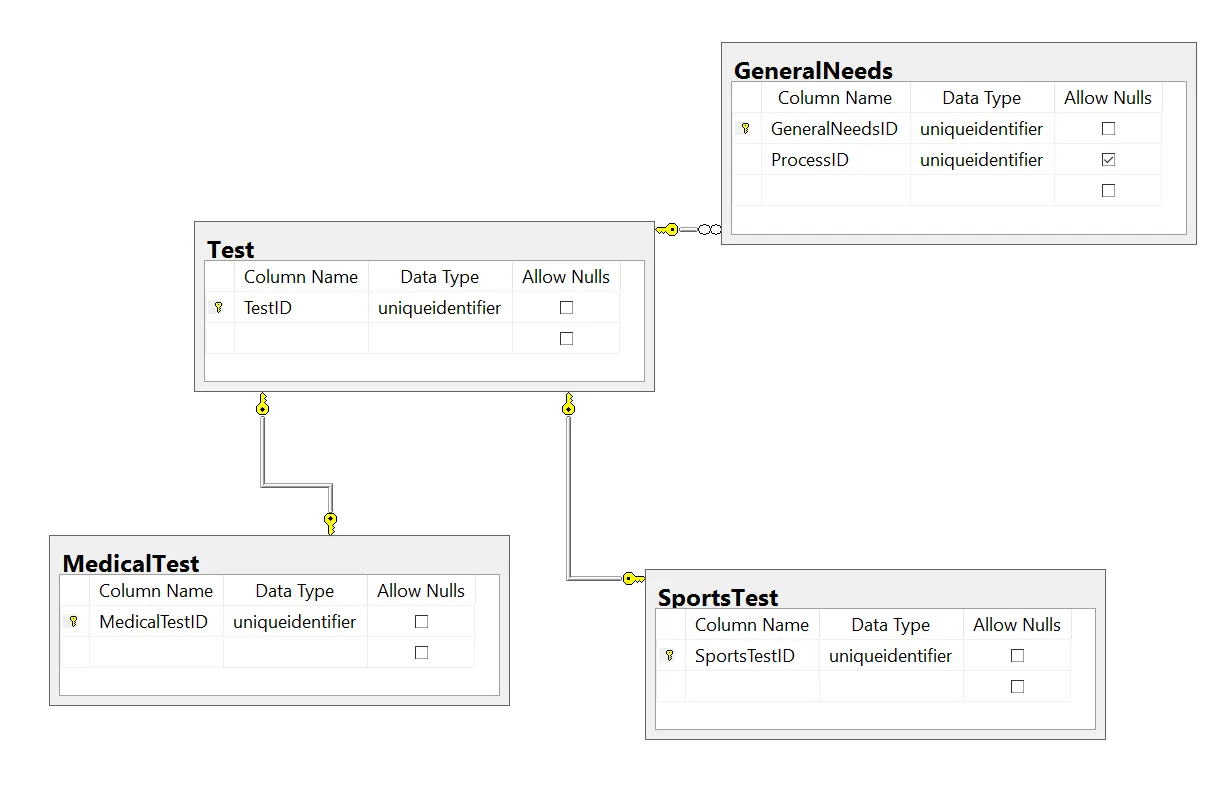Click the GeneralNeedsID column name cell
This screenshot has height=787, width=1220.
point(836,129)
